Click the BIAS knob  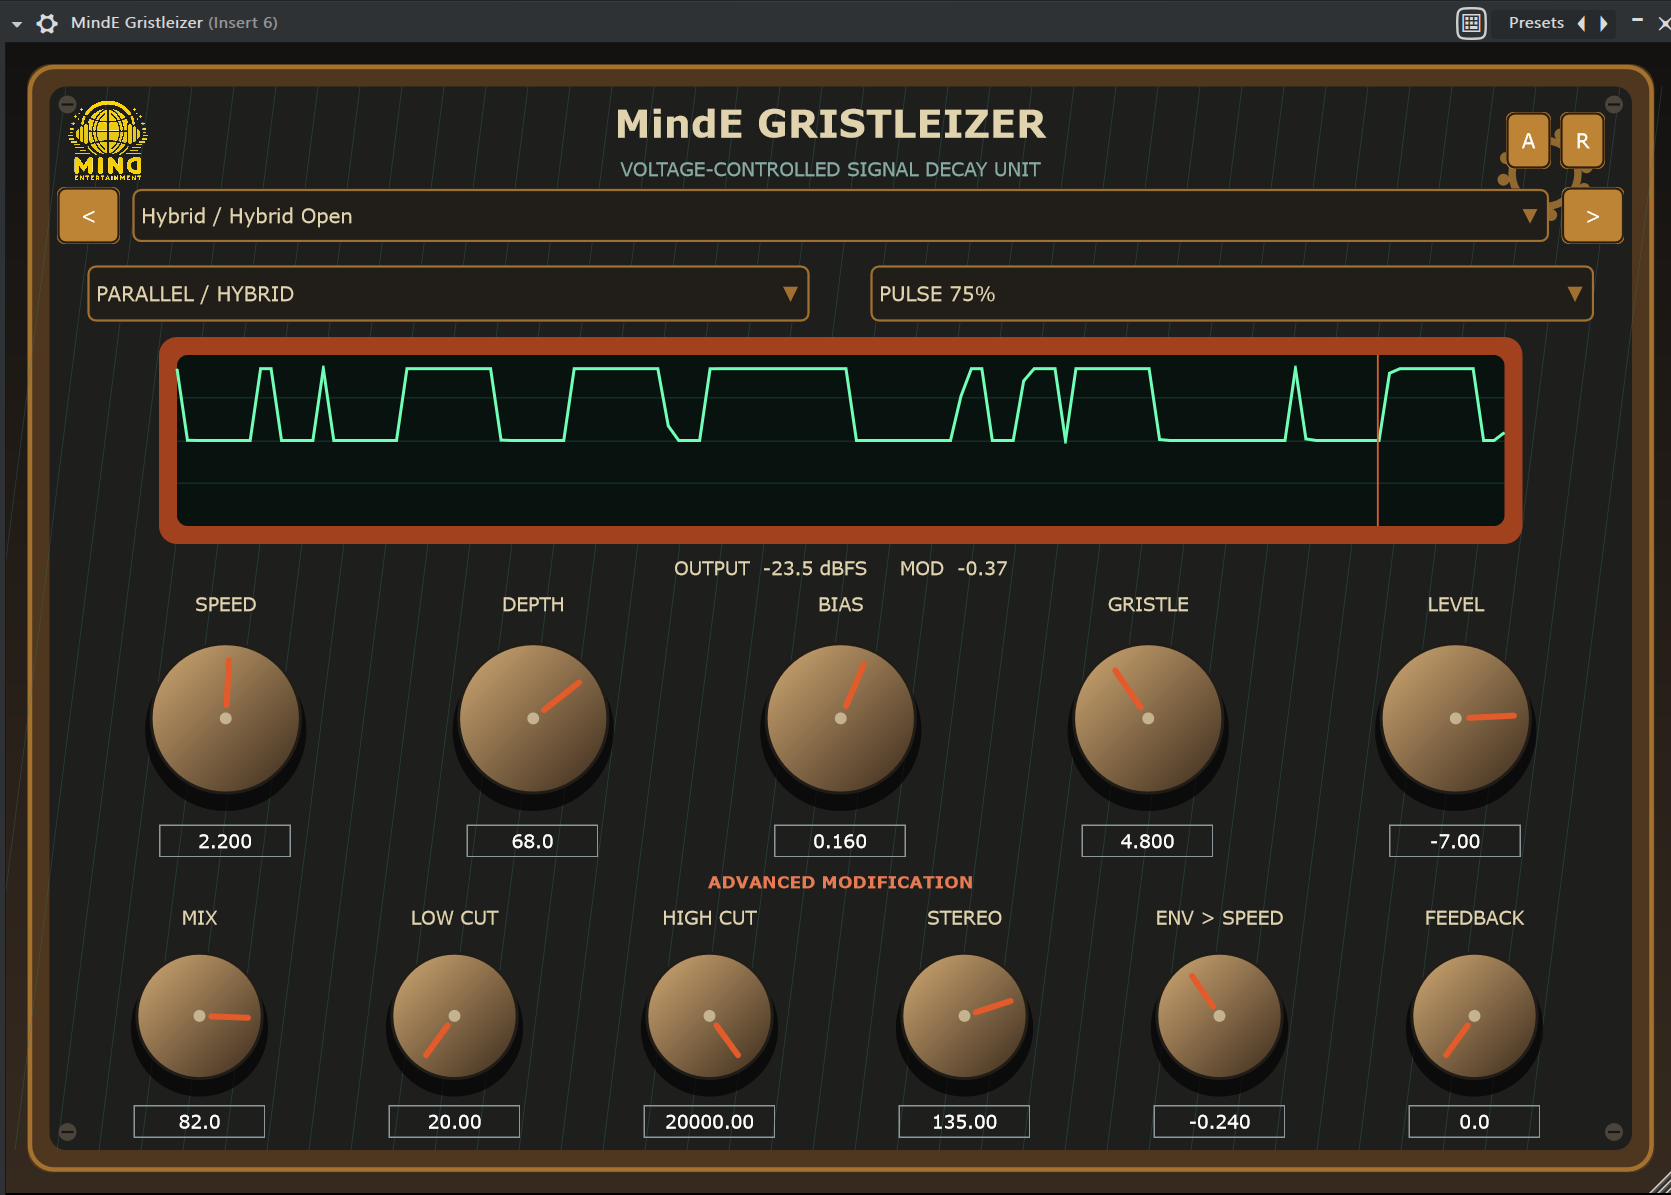tap(841, 719)
